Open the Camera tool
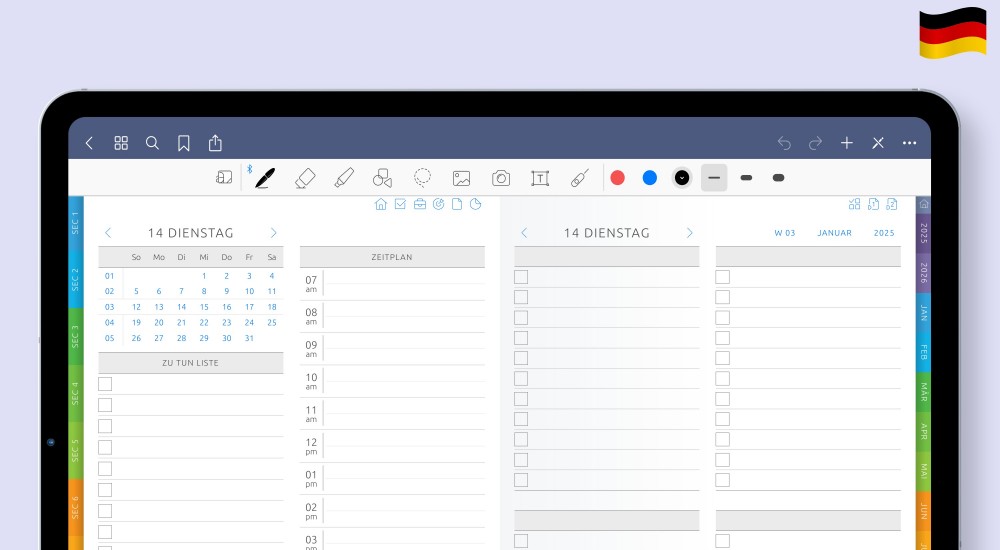 point(501,178)
